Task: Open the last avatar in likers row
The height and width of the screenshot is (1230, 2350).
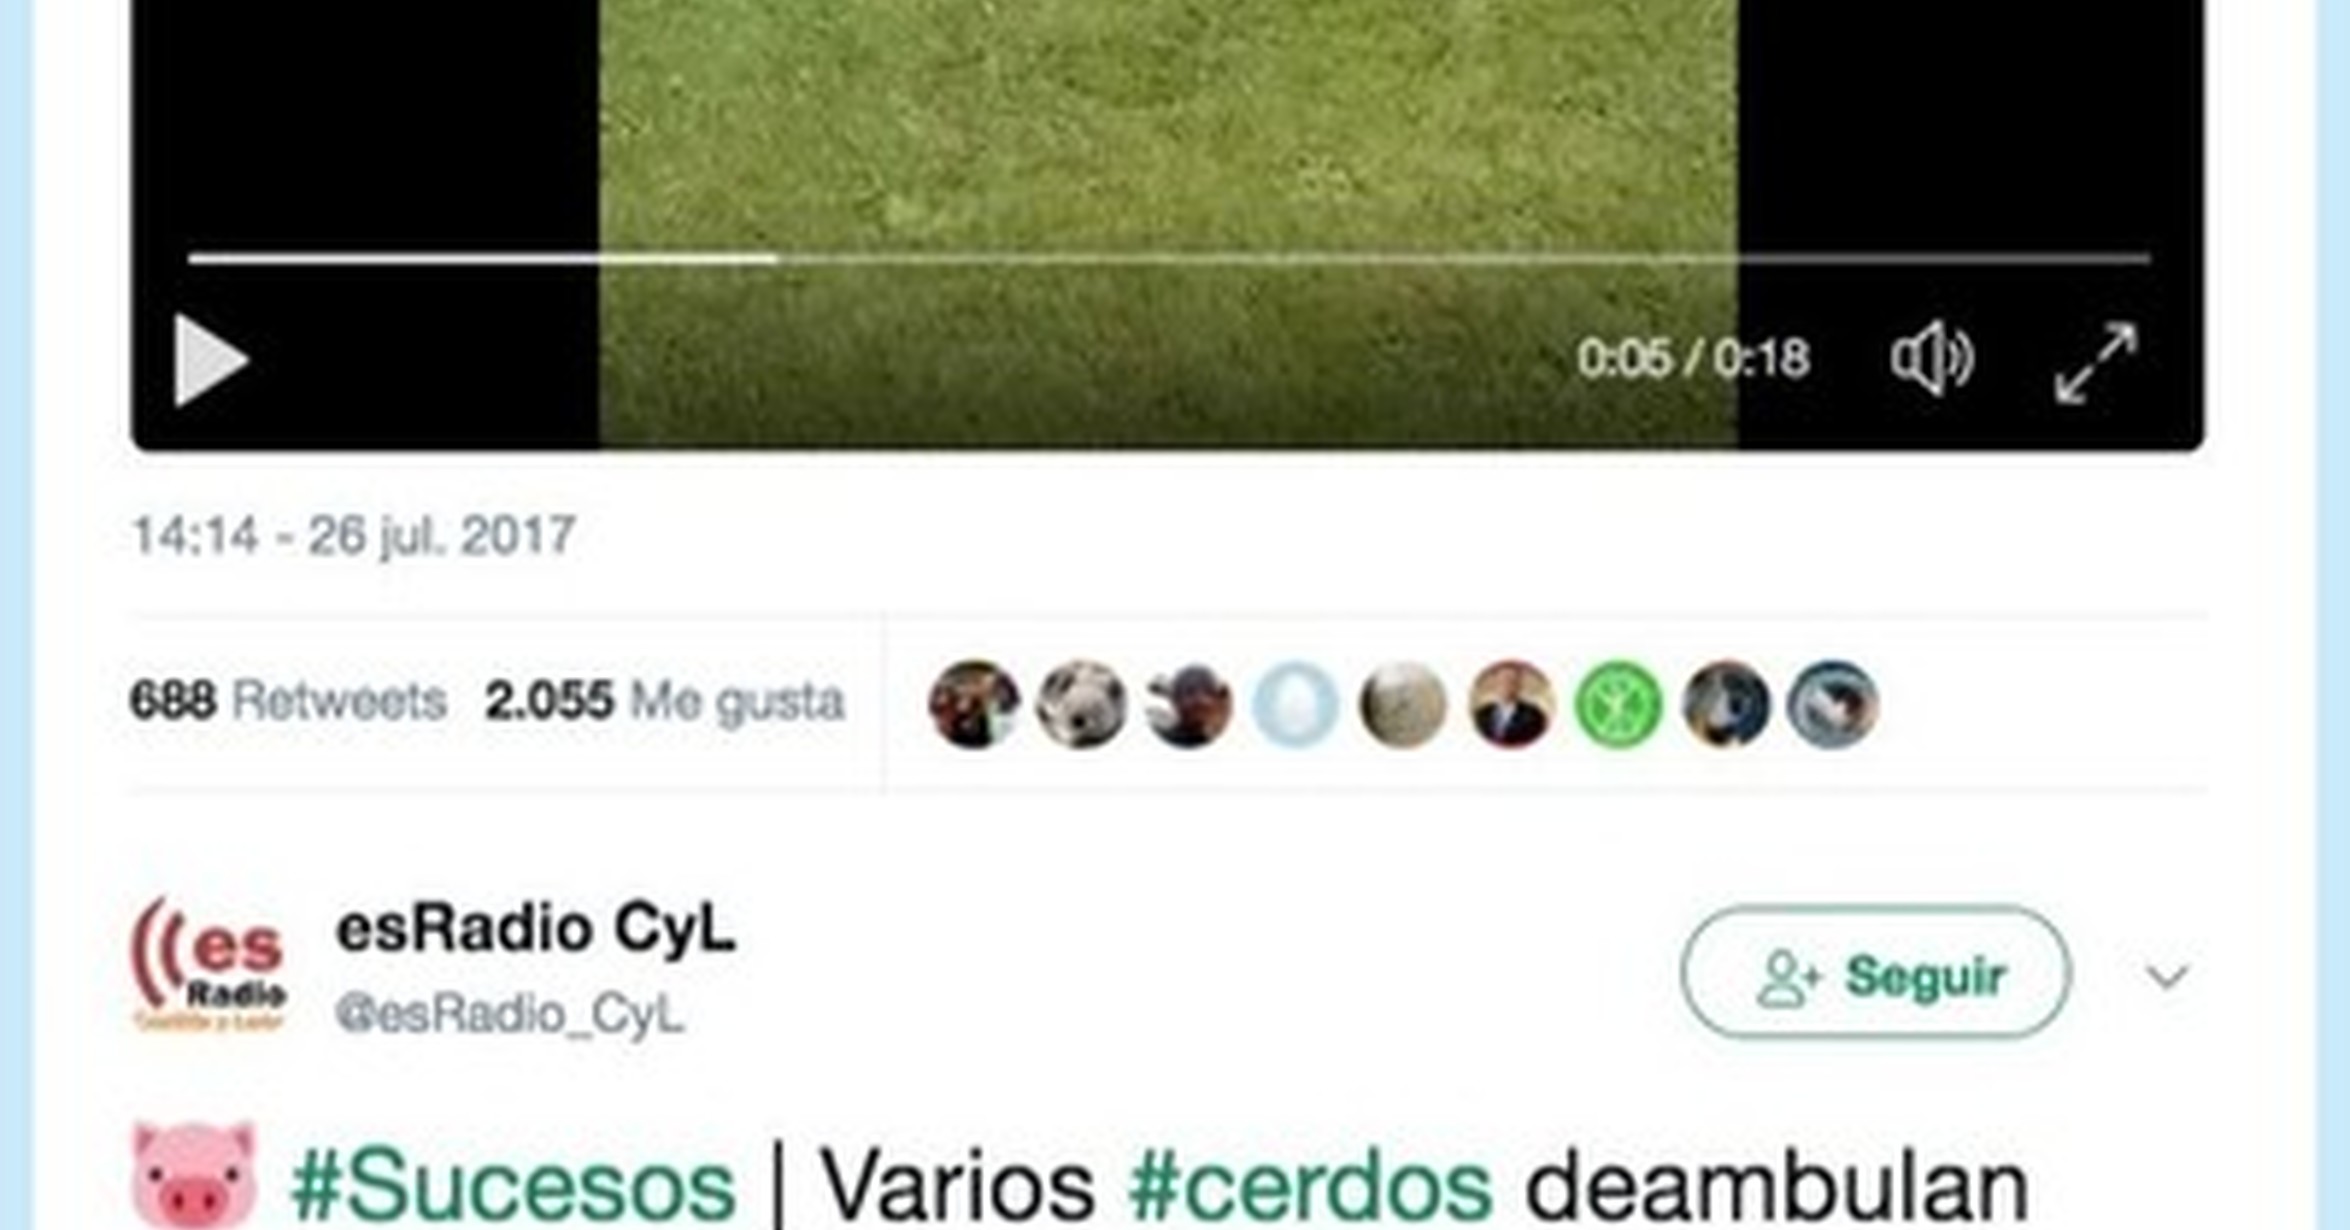Action: (1833, 704)
